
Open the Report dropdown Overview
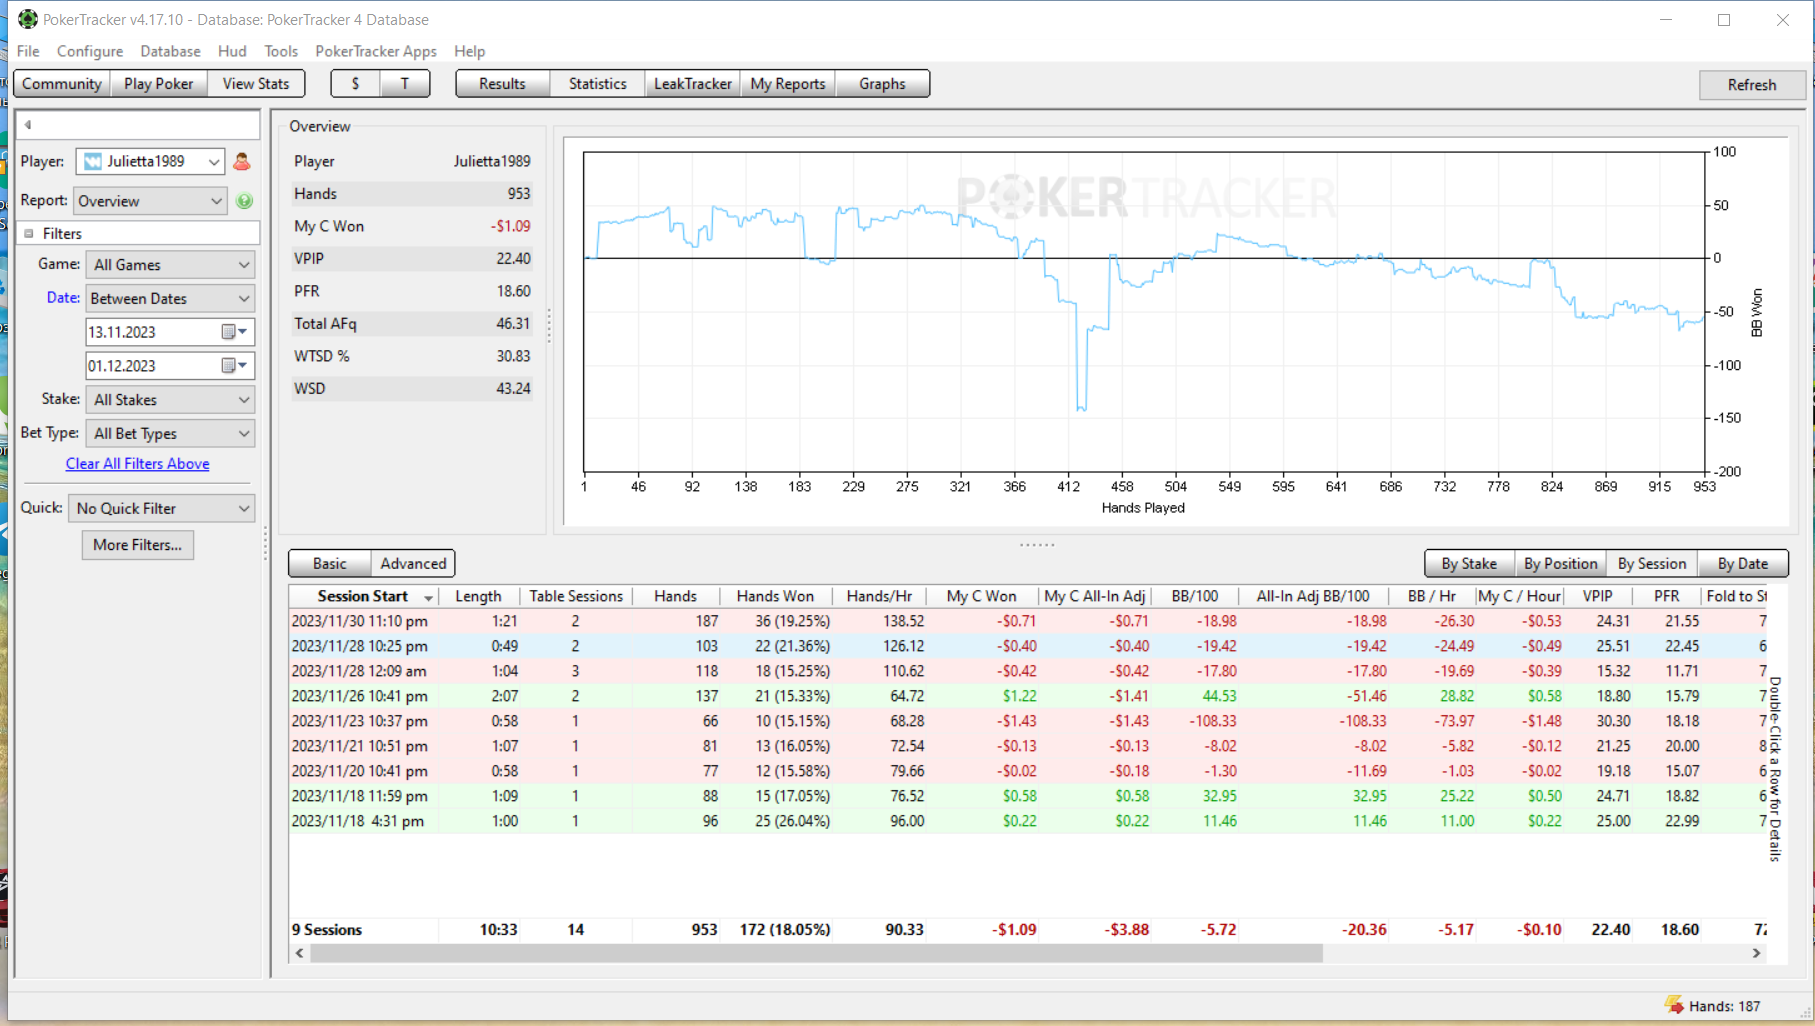(150, 201)
